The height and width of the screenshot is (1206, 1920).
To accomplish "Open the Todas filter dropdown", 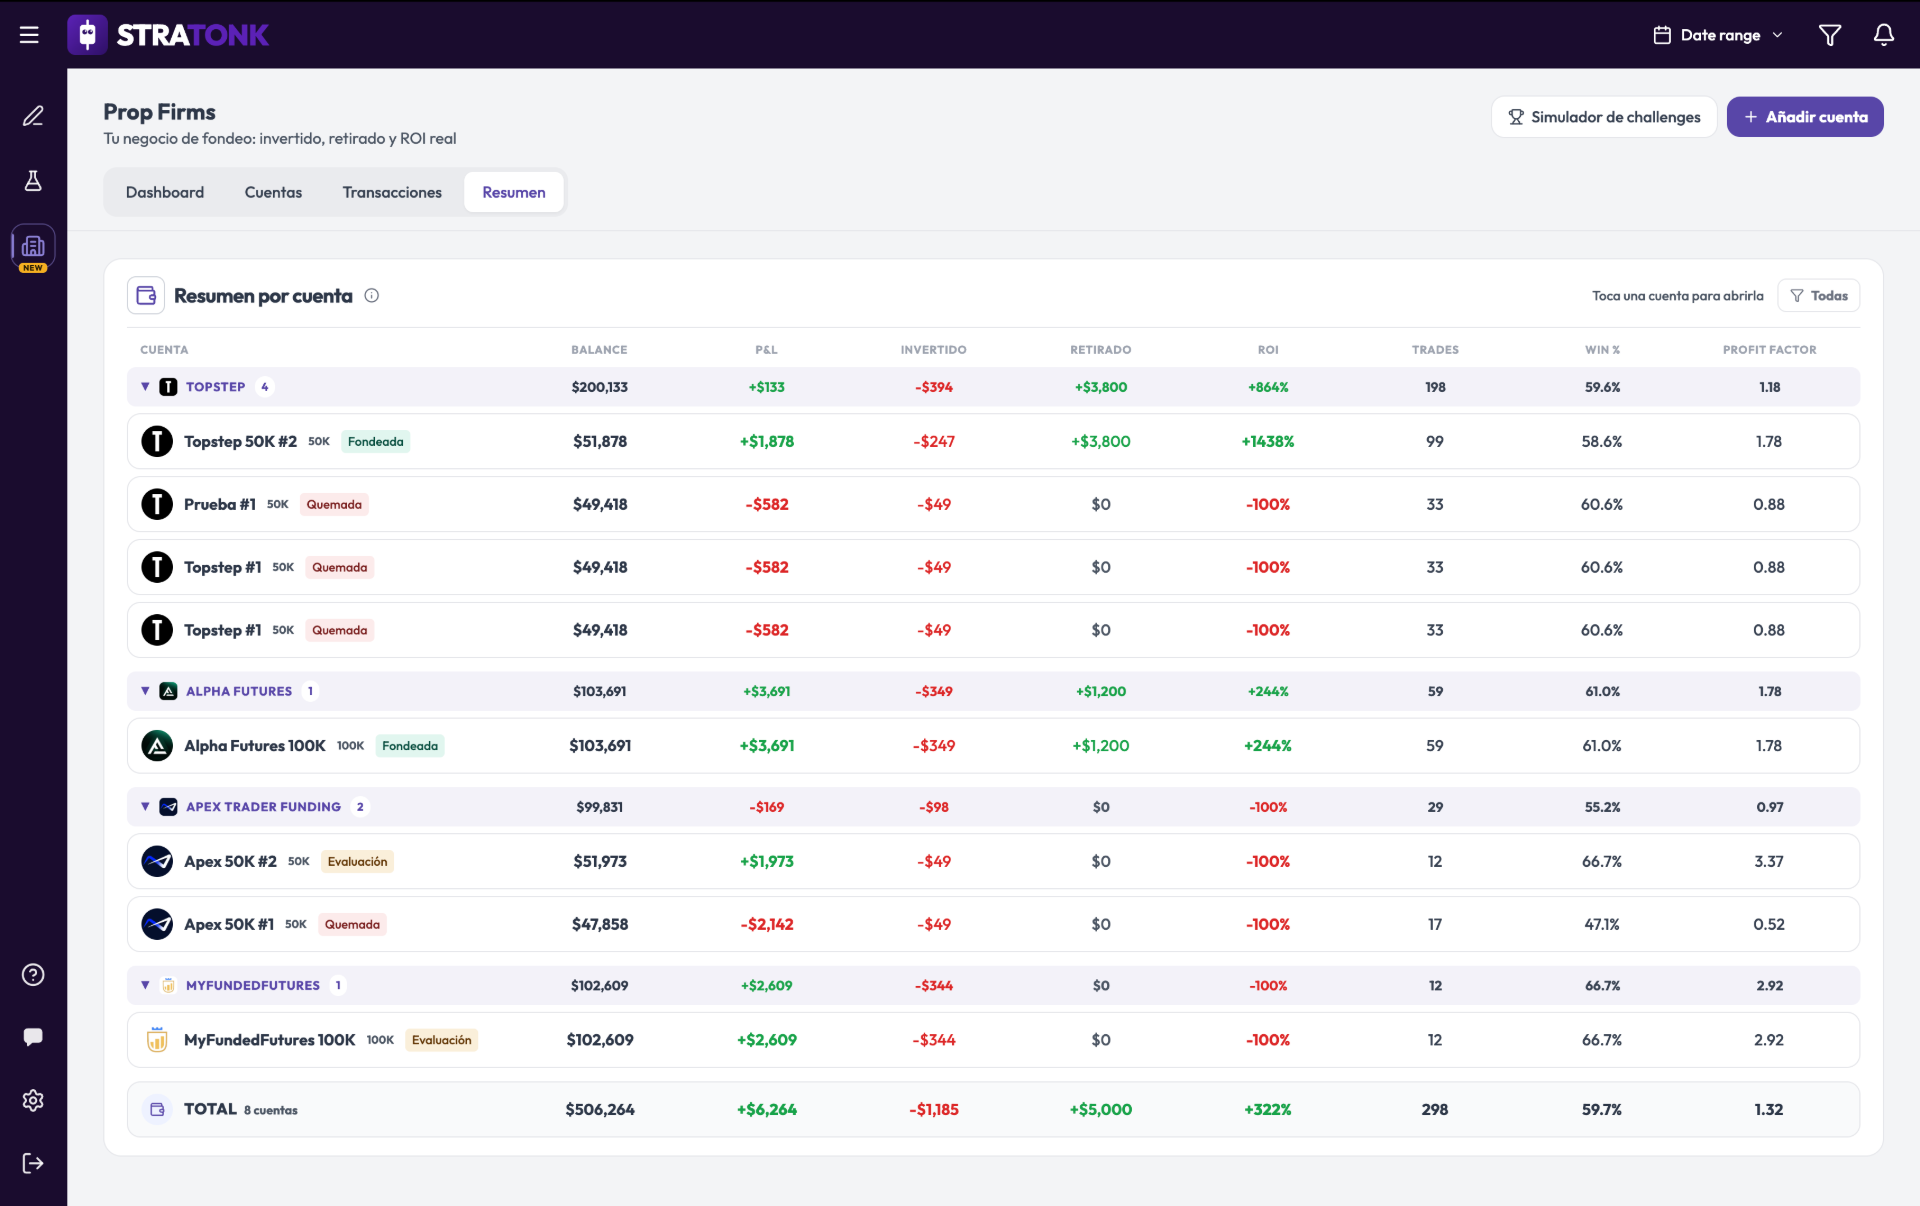I will click(x=1818, y=295).
